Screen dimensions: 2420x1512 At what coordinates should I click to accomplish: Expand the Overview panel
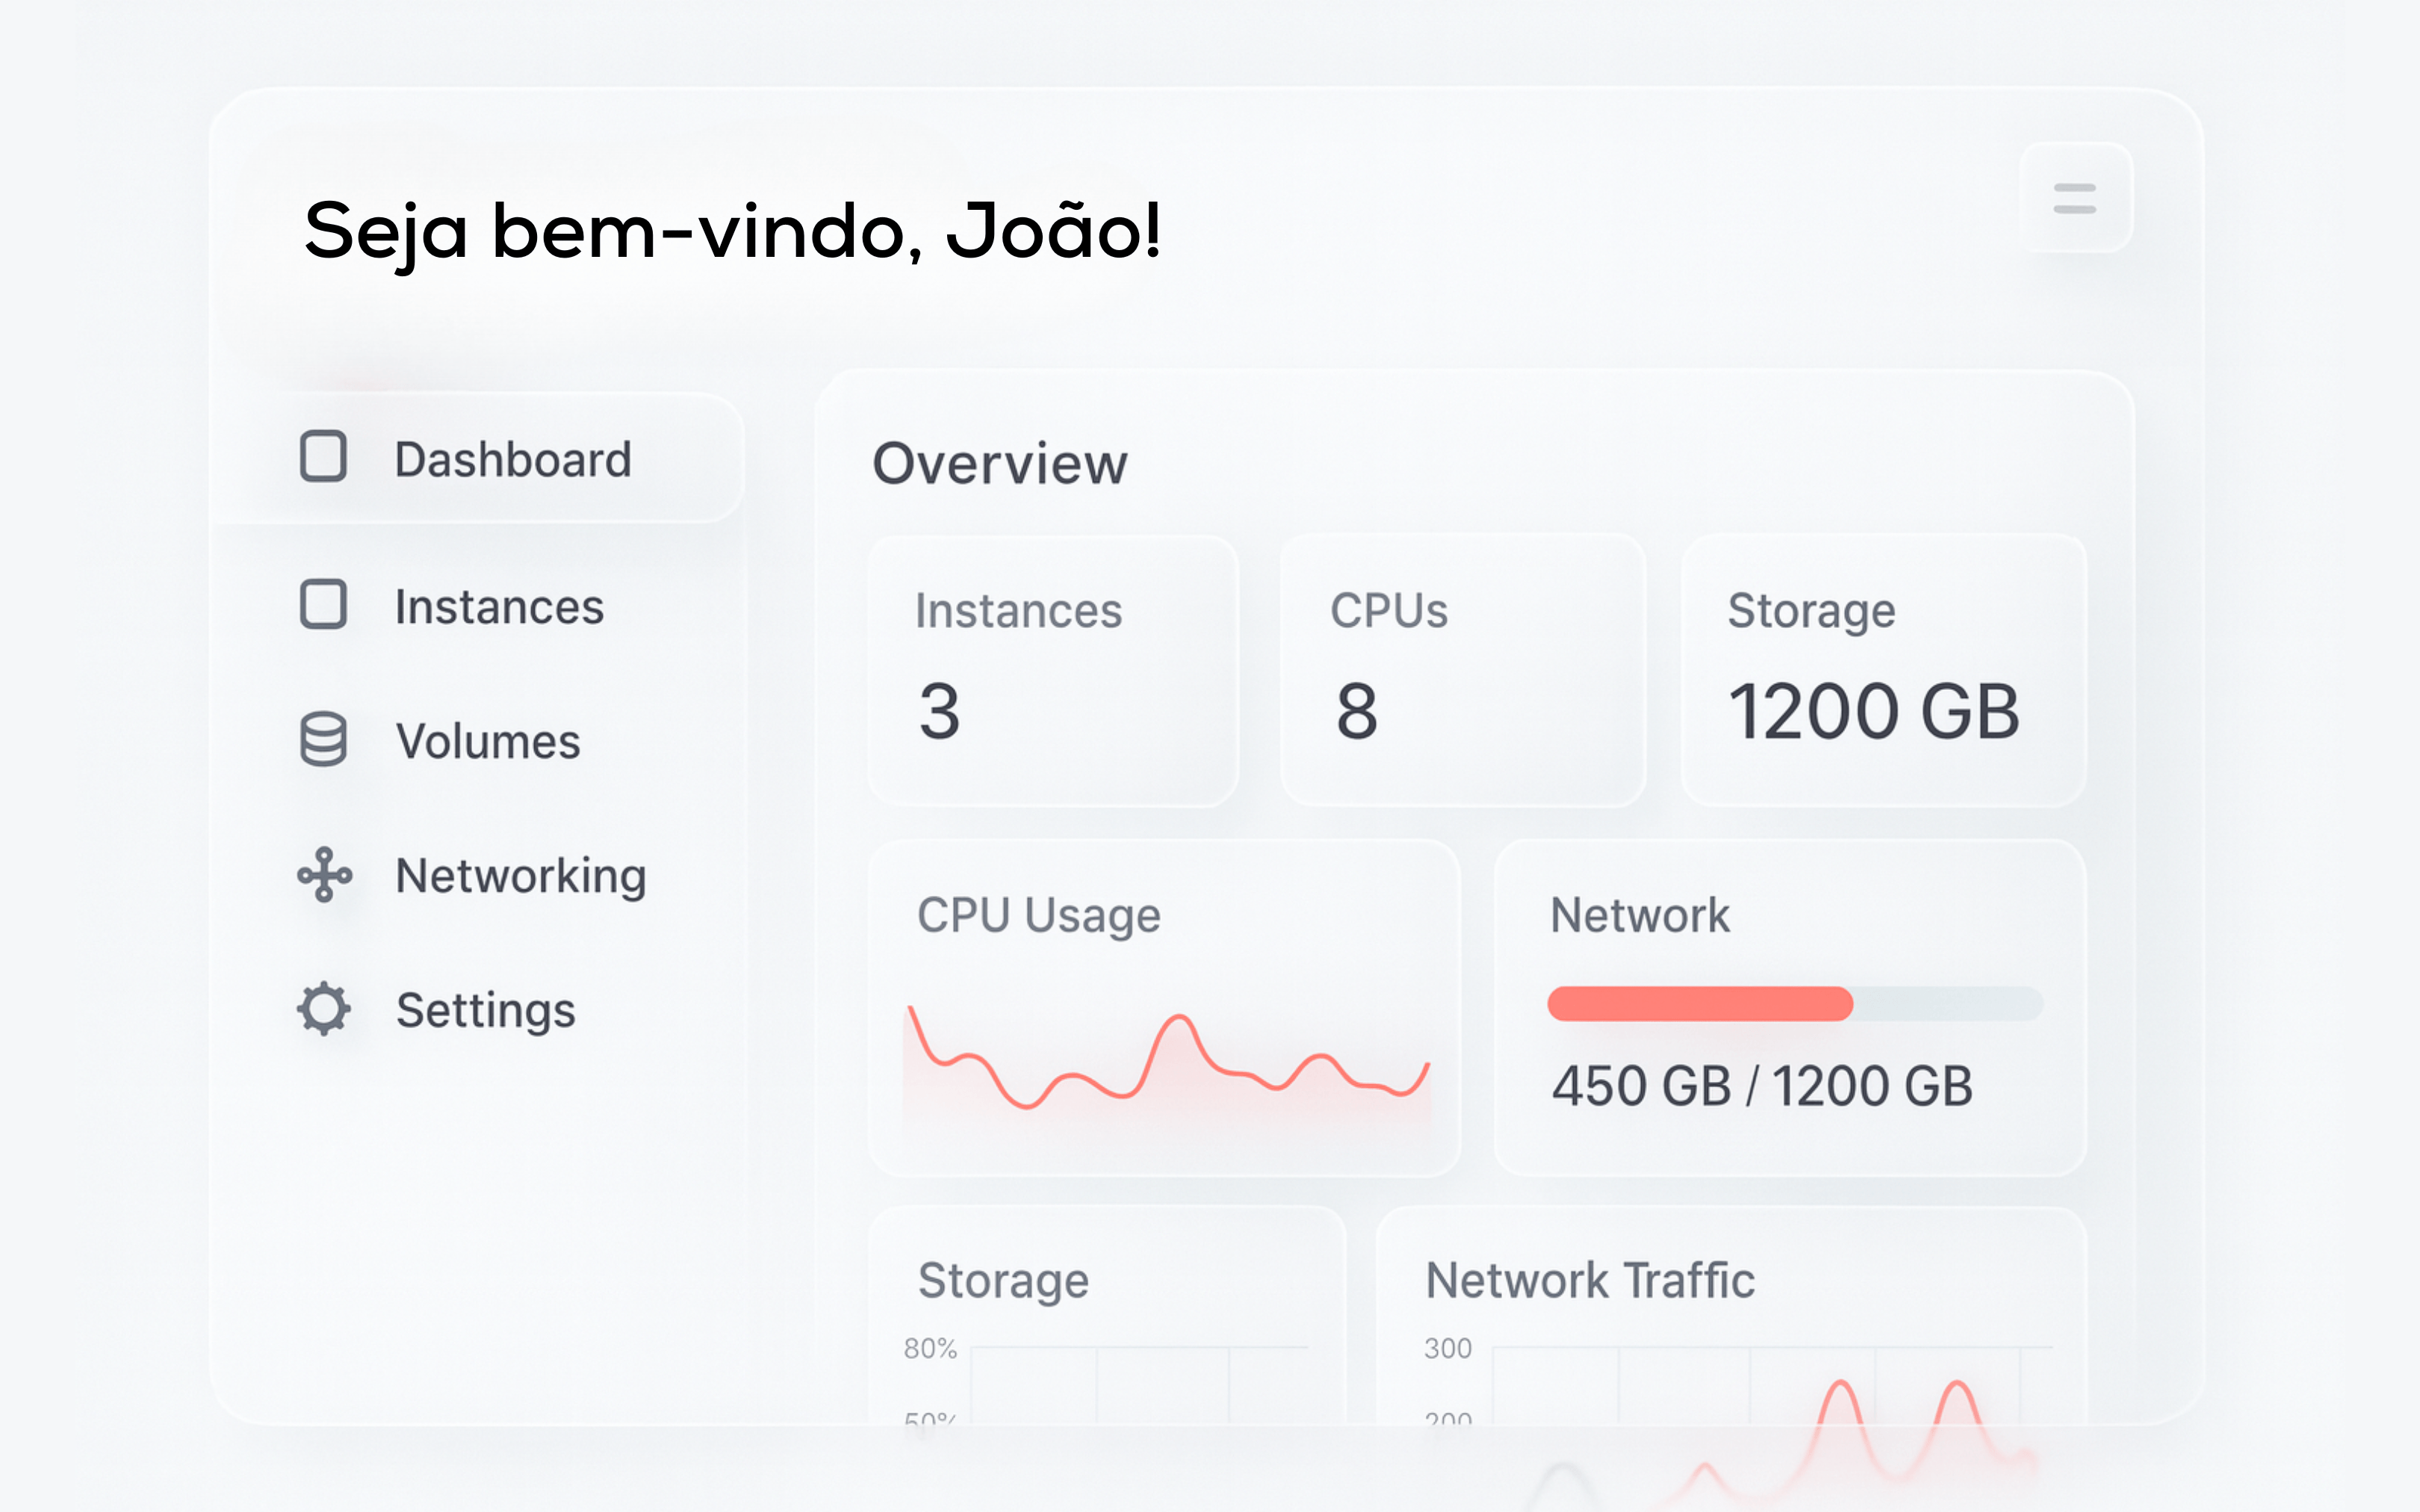tap(1000, 462)
